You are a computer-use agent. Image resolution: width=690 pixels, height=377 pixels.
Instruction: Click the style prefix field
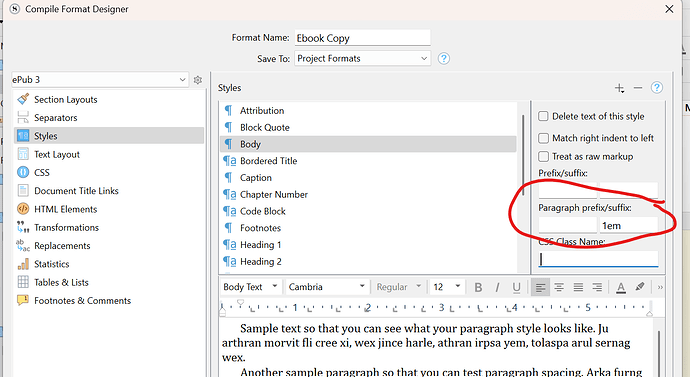[x=568, y=191]
